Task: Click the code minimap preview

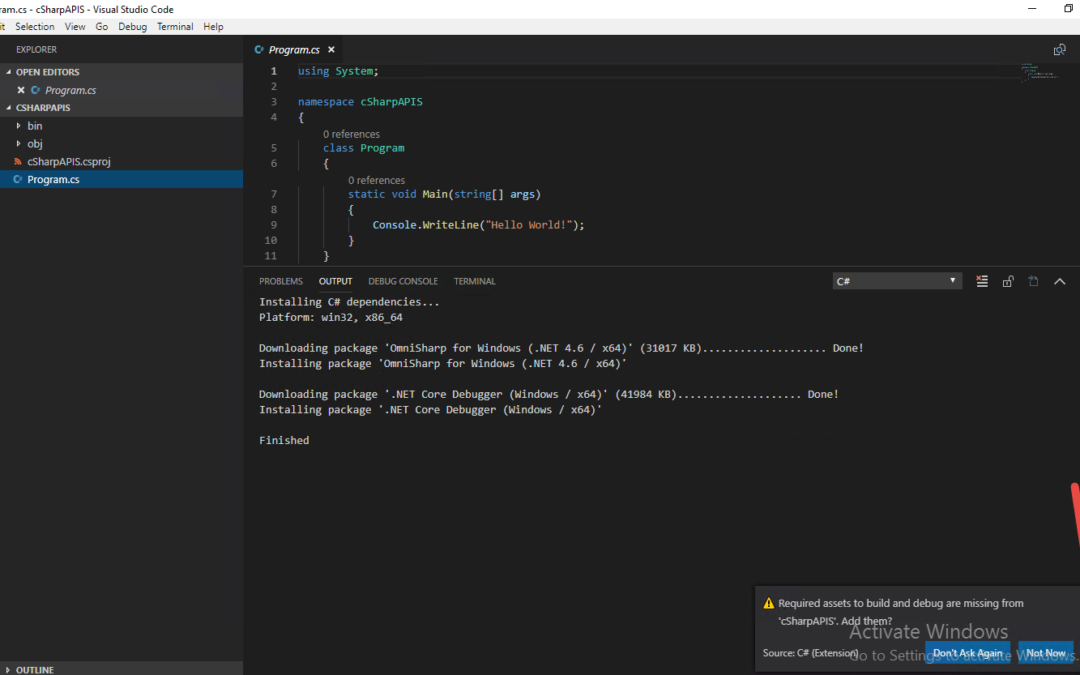Action: [1040, 72]
